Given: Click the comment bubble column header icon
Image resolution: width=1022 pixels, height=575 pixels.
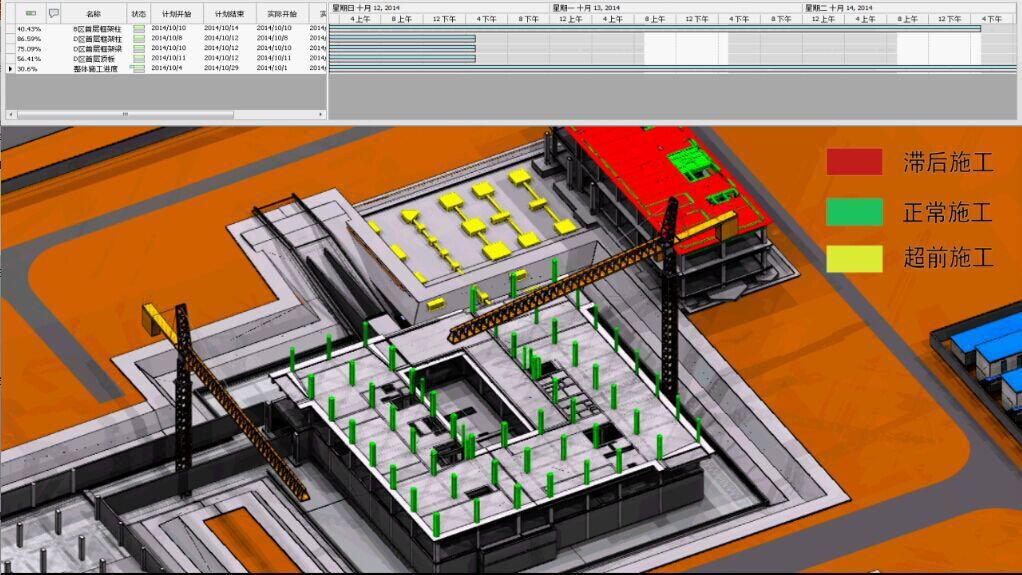Looking at the screenshot, I should click(53, 13).
